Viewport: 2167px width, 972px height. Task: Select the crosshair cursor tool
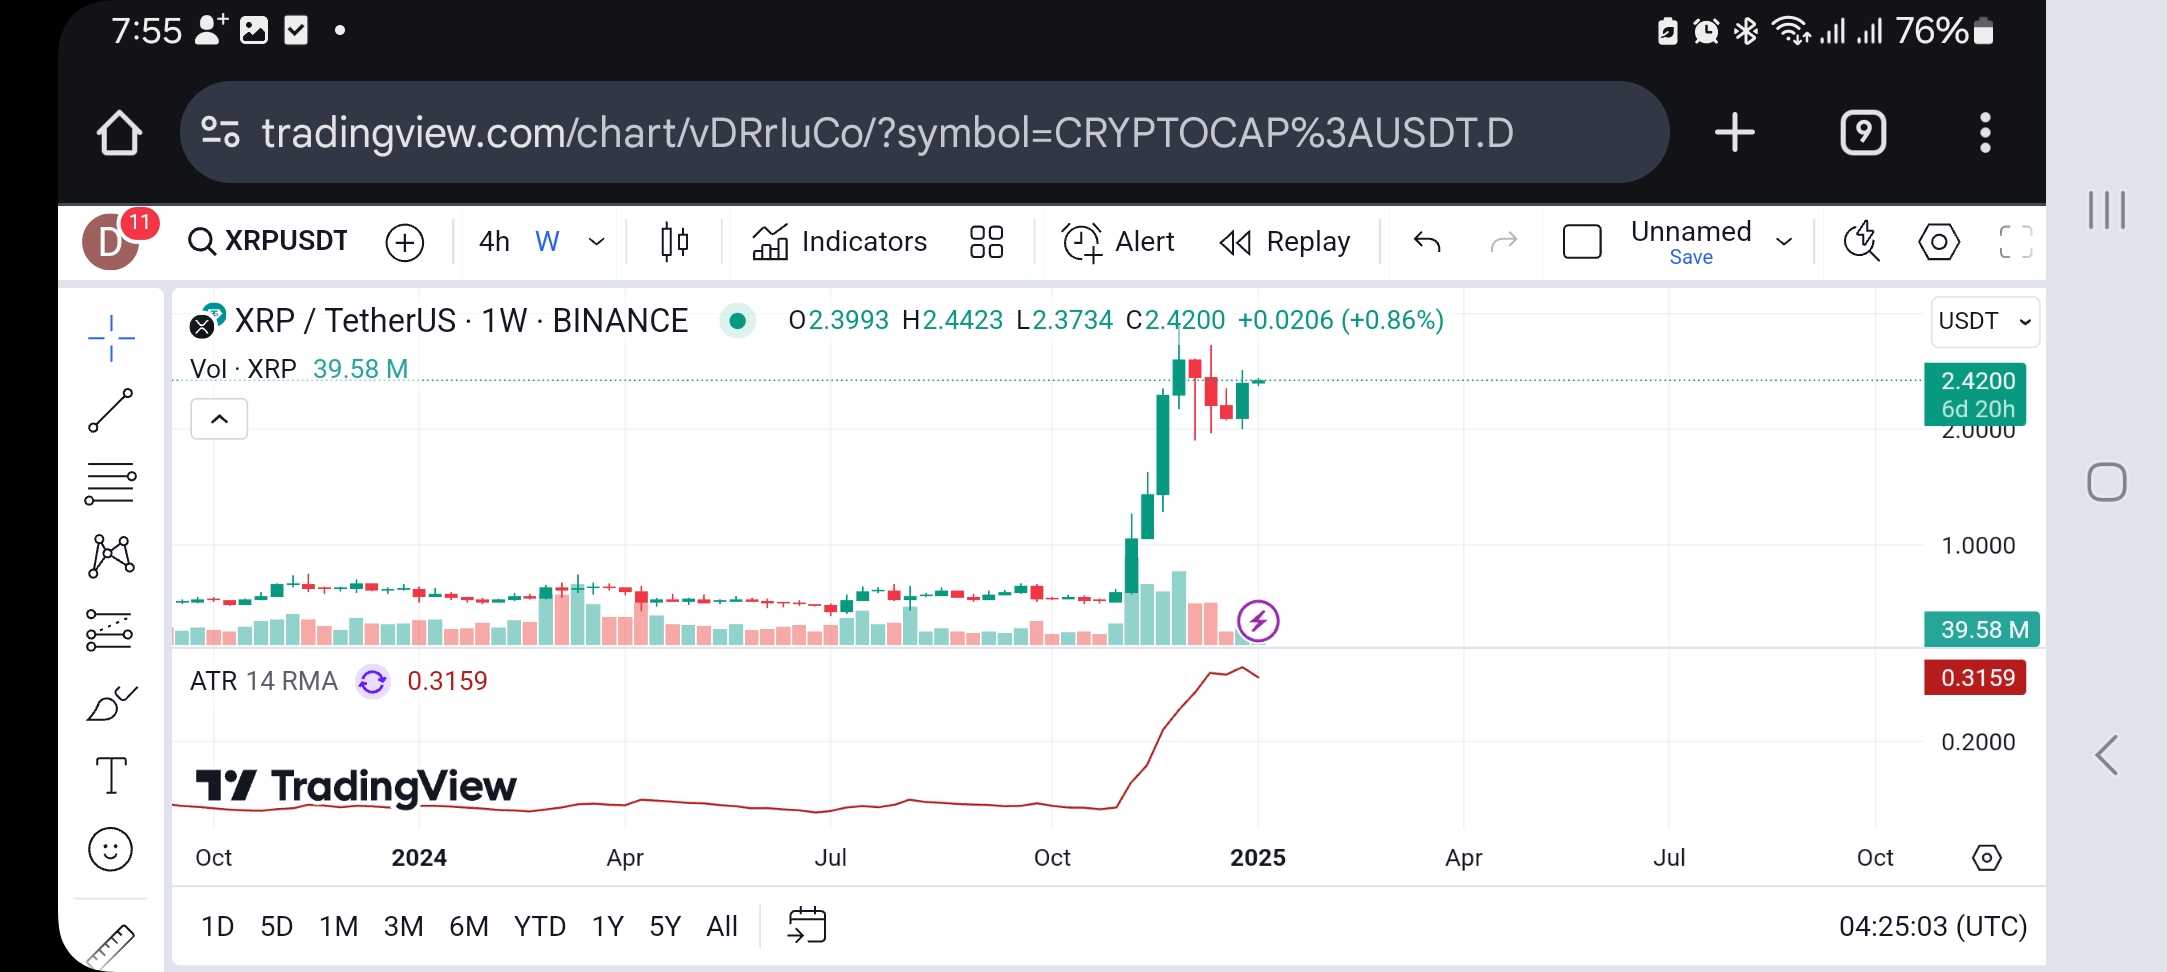pos(111,338)
